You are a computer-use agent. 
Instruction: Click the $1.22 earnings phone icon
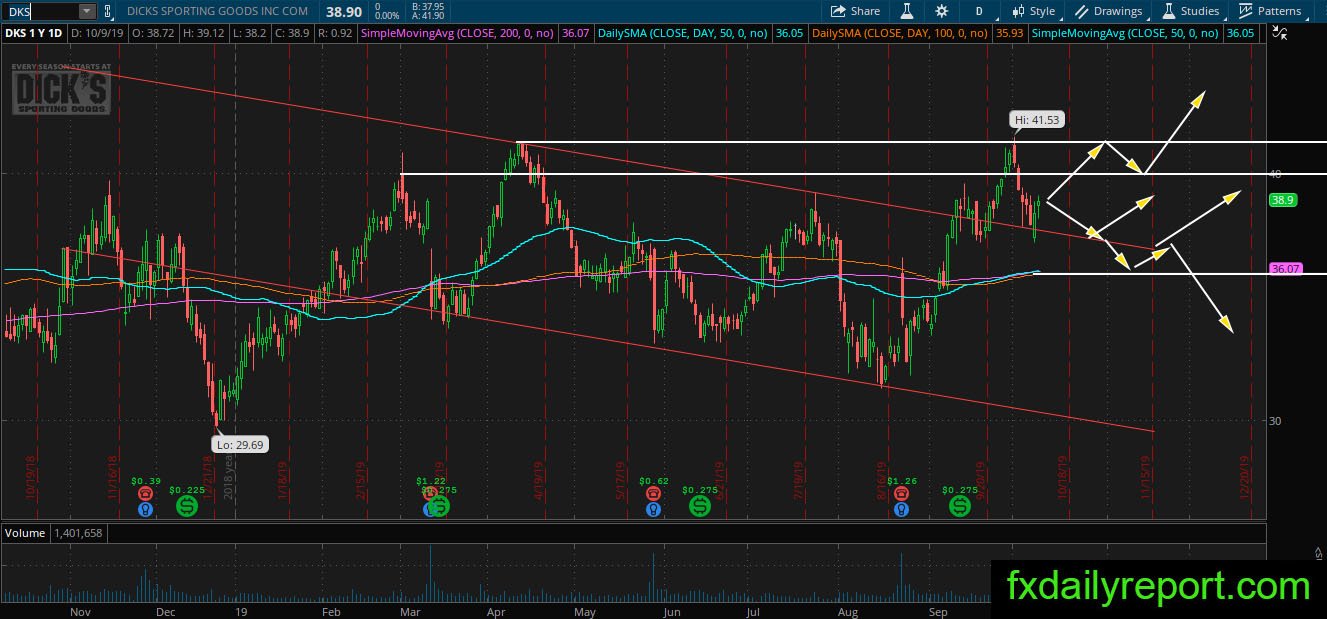(430, 494)
